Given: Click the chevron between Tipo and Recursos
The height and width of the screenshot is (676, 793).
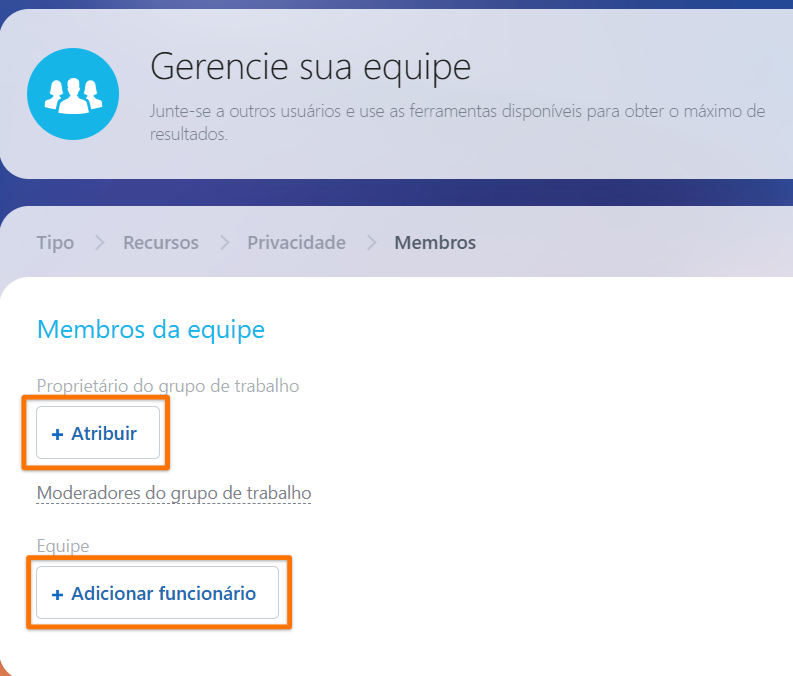Looking at the screenshot, I should point(100,243).
